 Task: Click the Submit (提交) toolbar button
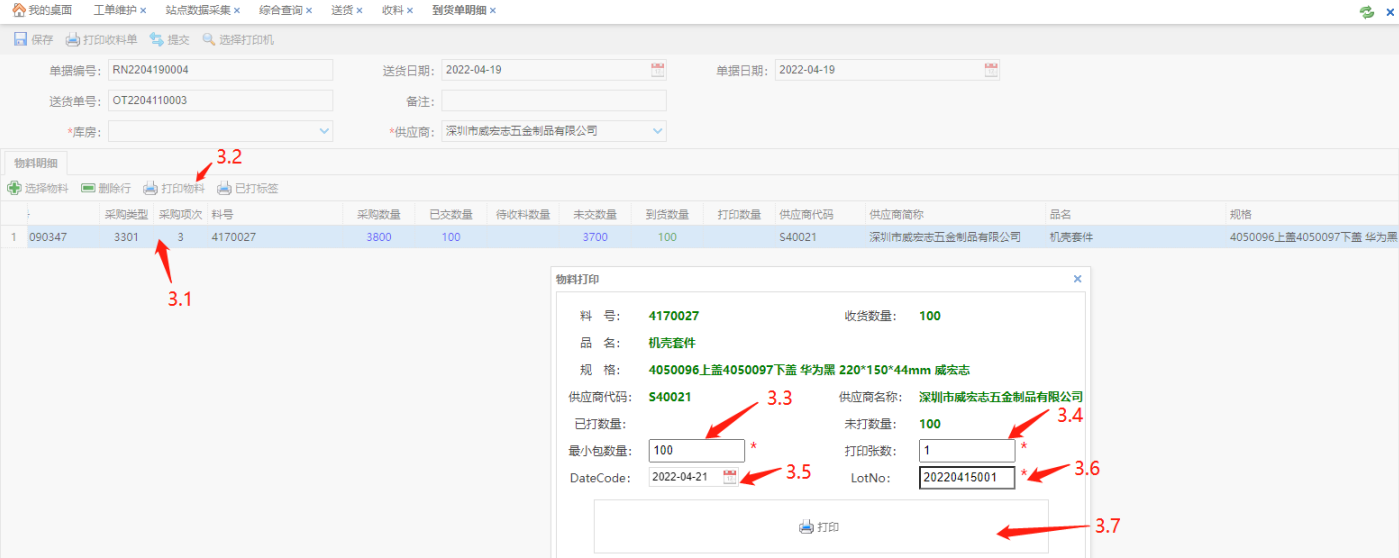click(156, 40)
